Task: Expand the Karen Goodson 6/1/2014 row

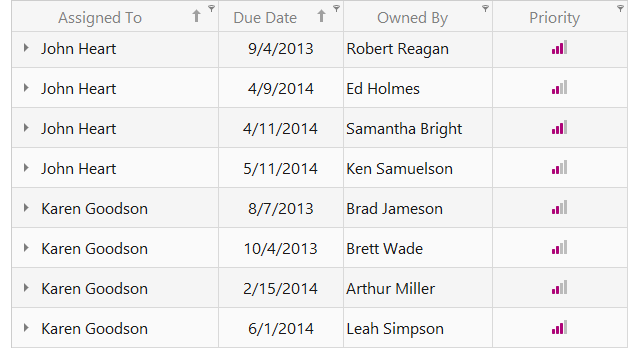Action: tap(26, 328)
